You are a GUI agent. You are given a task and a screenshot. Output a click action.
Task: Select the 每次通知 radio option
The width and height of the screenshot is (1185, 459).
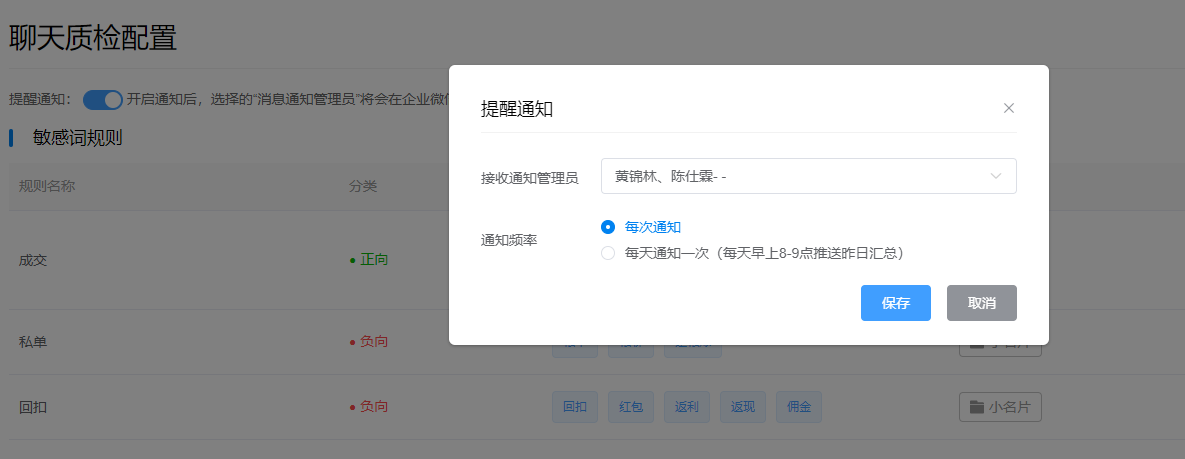click(608, 227)
